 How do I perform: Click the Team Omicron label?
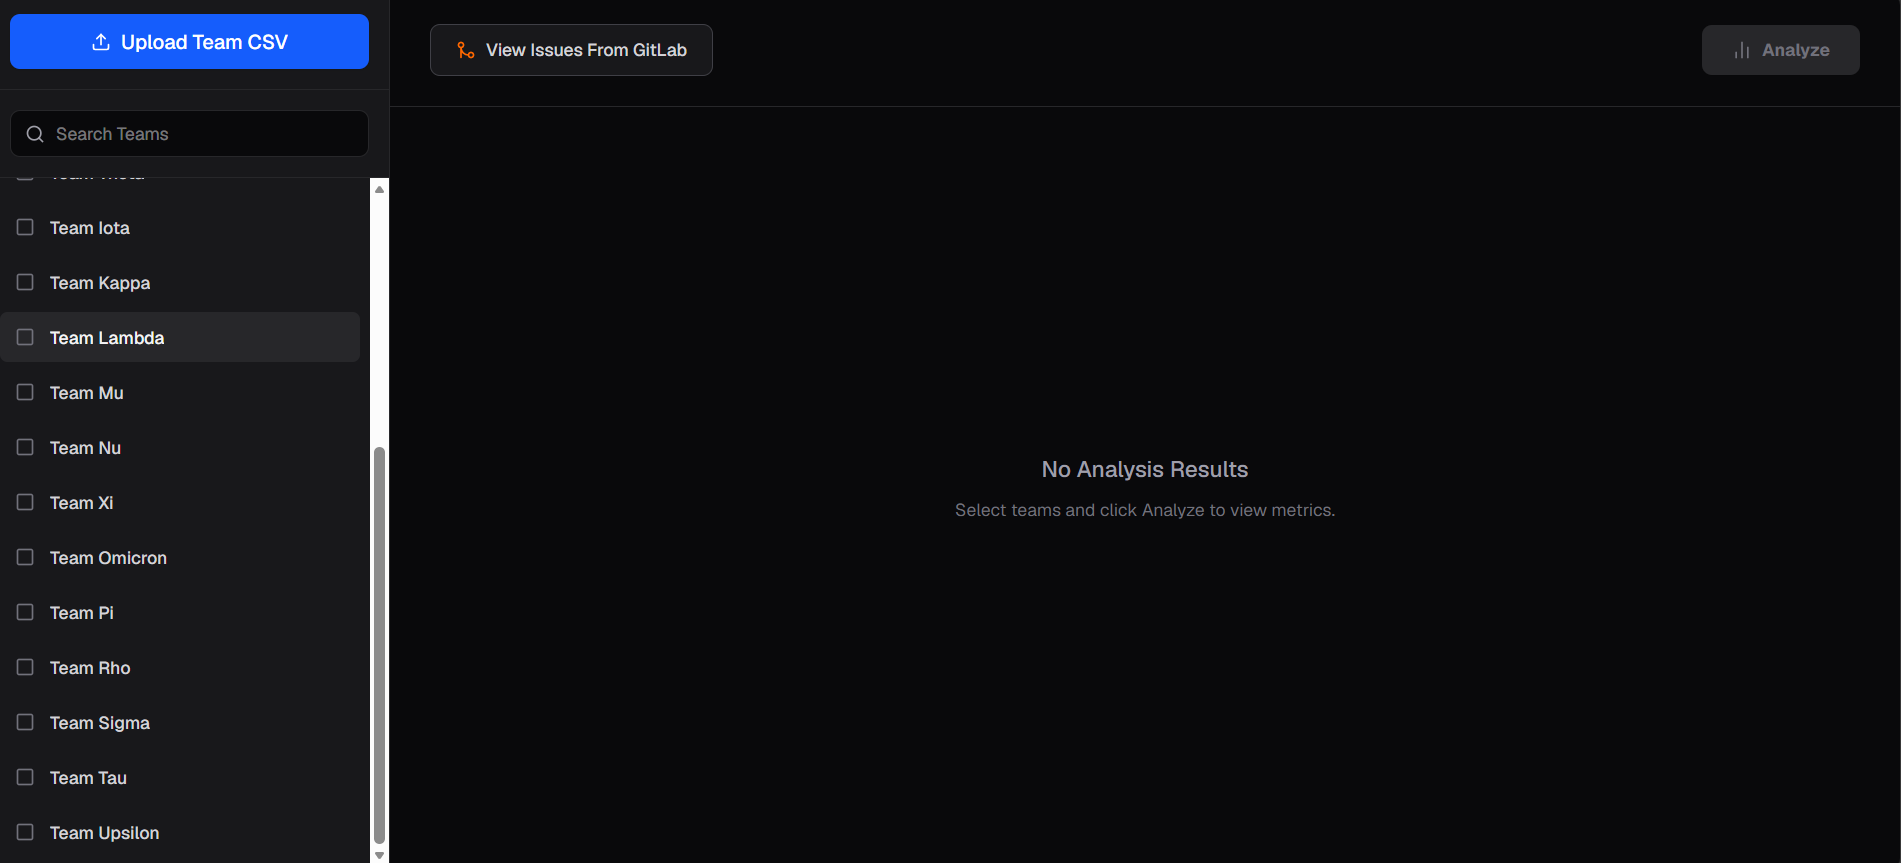(109, 558)
